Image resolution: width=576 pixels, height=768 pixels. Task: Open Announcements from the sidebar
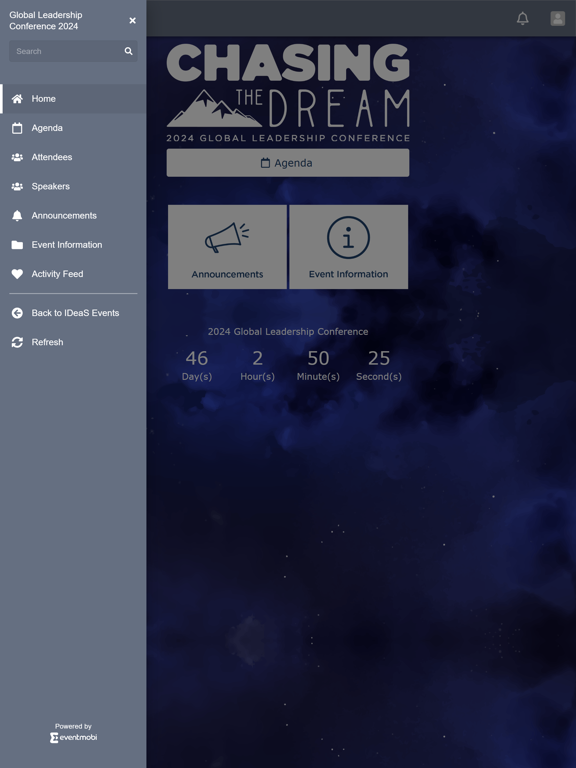(x=64, y=216)
